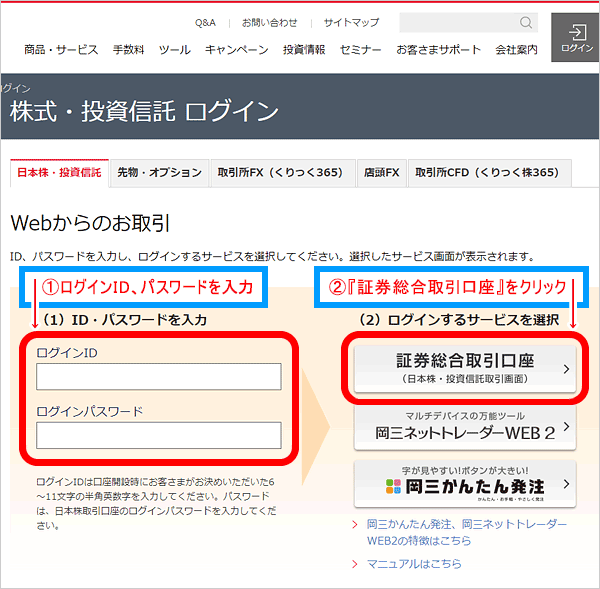Viewport: 600px width, 589px height.
Task: Click 岡三かんたん発注 button
Action: 465,484
